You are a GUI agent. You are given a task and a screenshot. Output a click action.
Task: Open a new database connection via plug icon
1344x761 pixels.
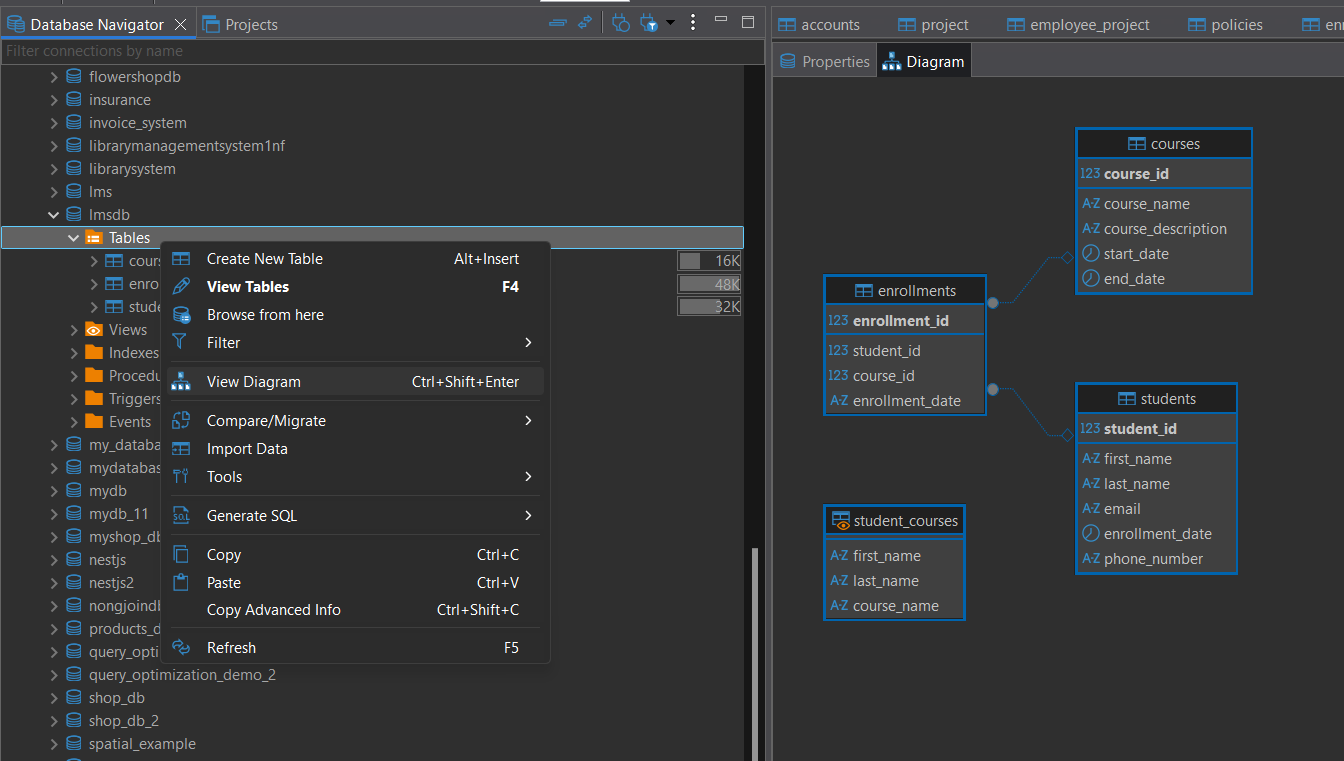[620, 22]
